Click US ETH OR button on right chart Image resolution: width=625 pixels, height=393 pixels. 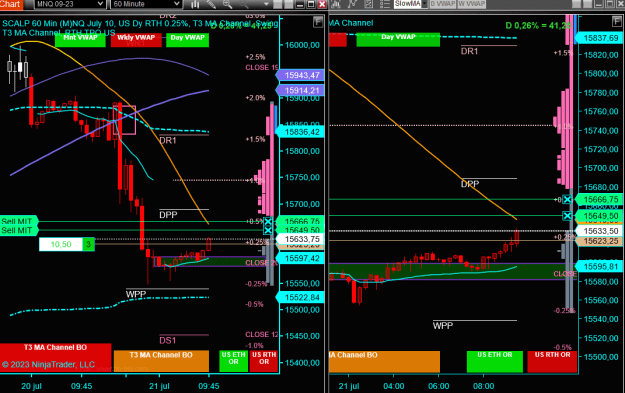point(495,362)
